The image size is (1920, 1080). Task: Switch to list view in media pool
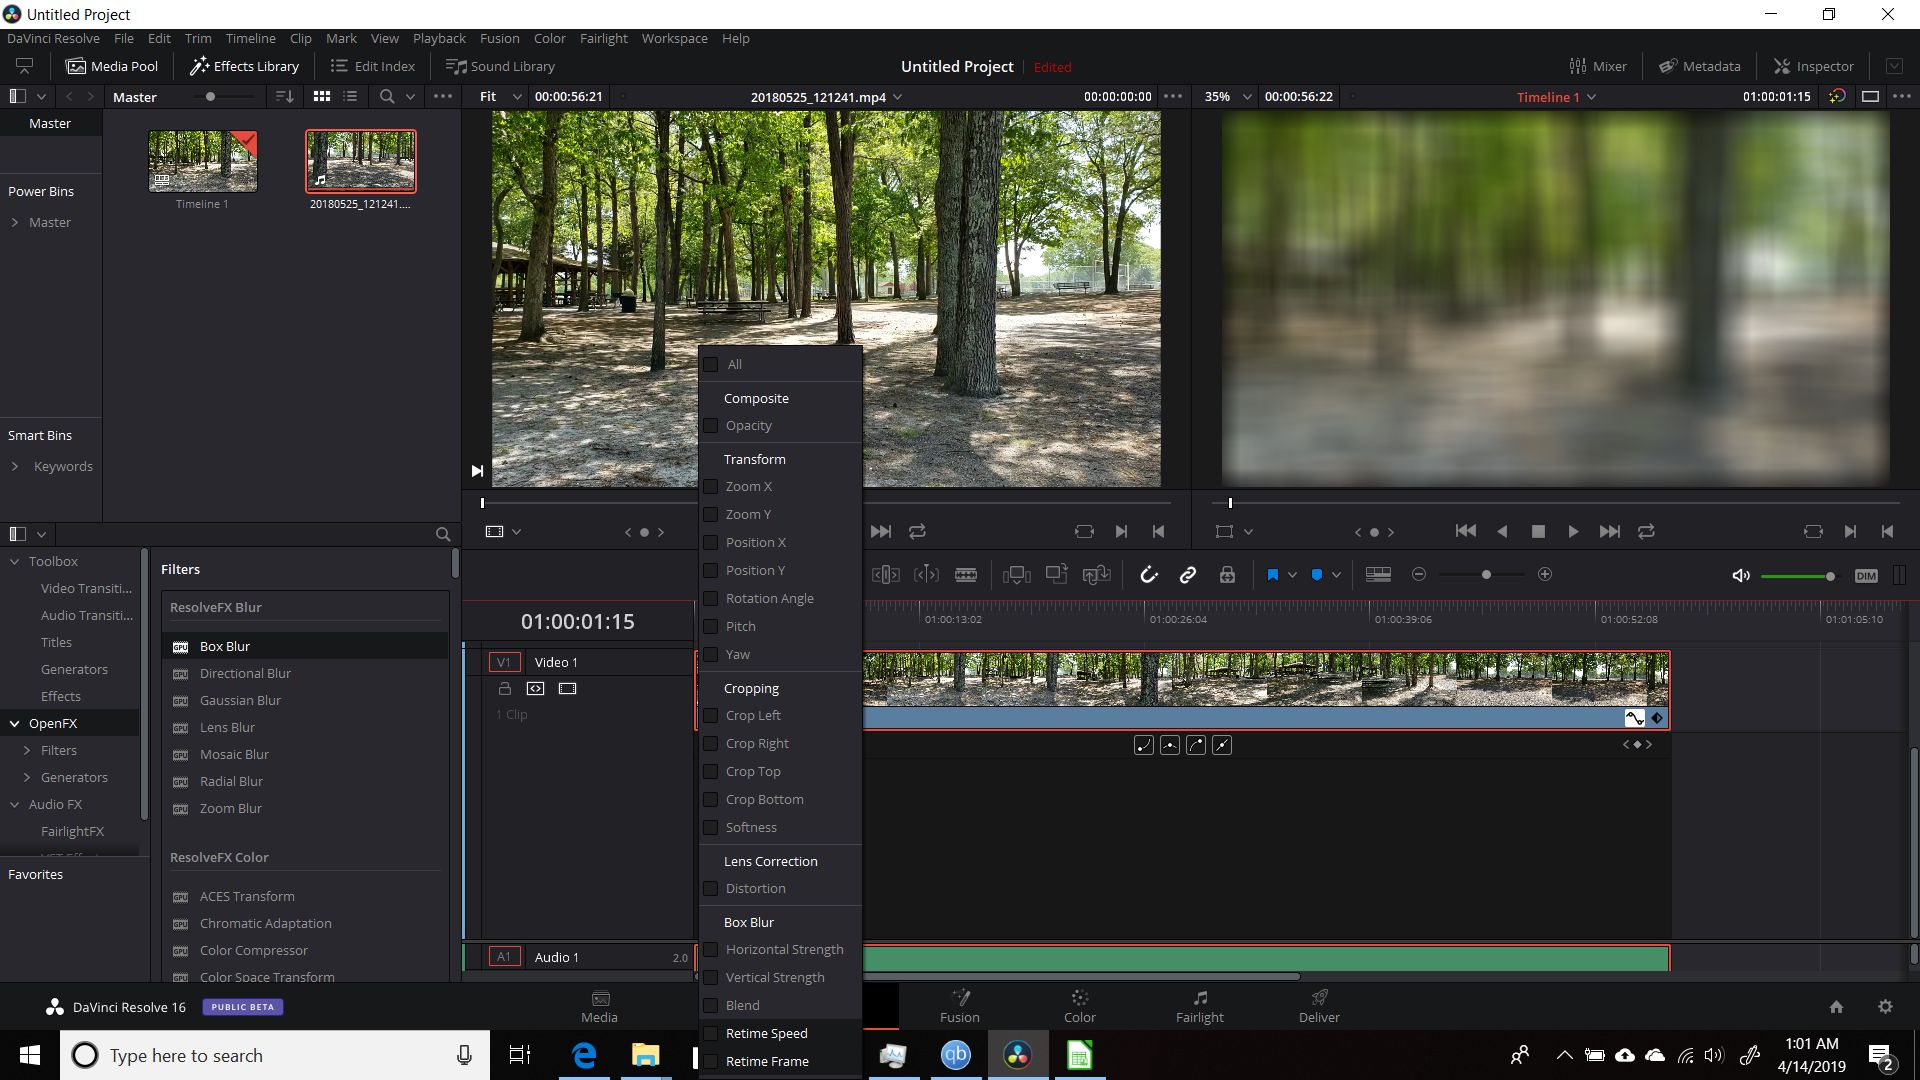(x=350, y=96)
